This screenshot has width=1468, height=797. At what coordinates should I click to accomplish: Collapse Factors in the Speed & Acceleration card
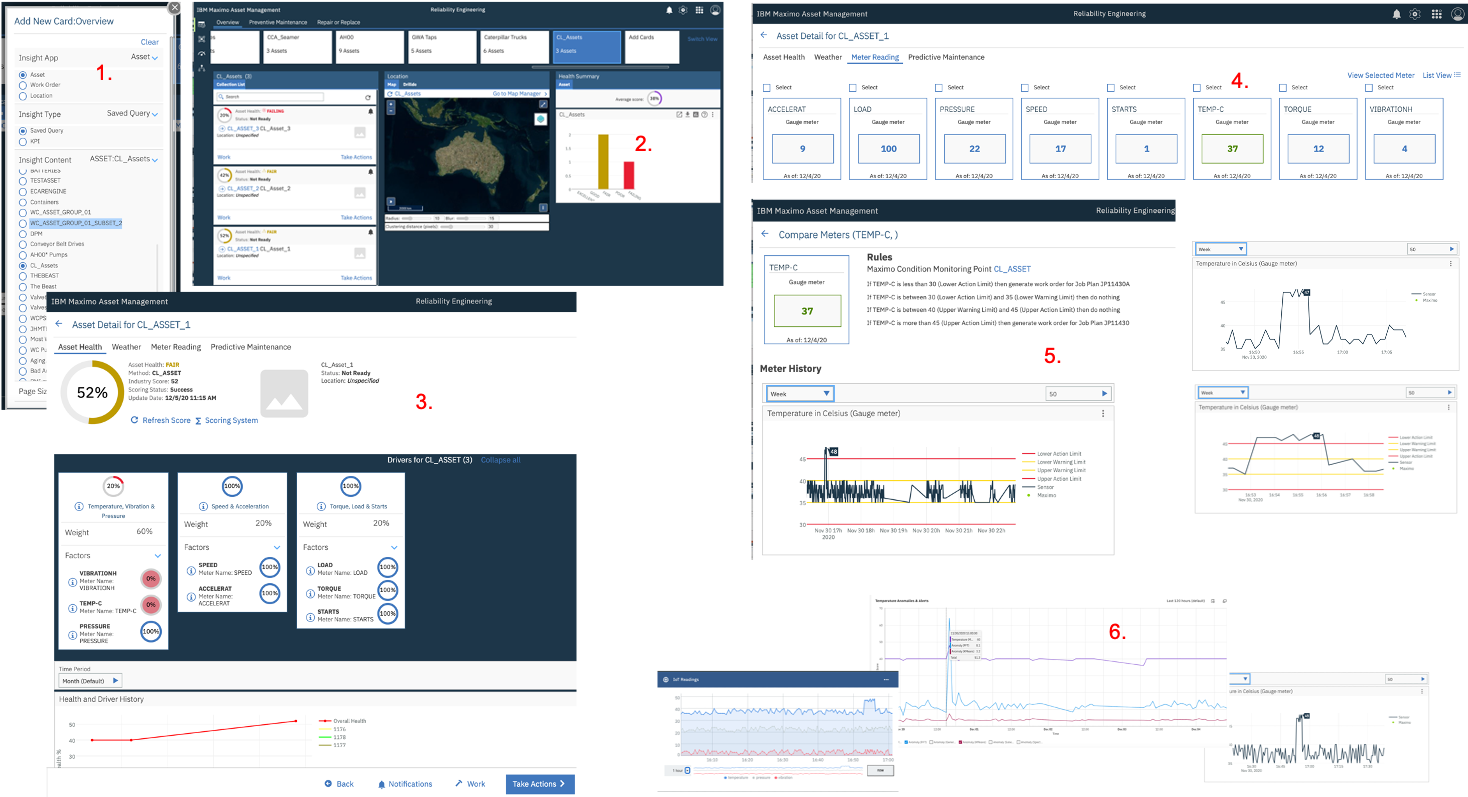(277, 547)
